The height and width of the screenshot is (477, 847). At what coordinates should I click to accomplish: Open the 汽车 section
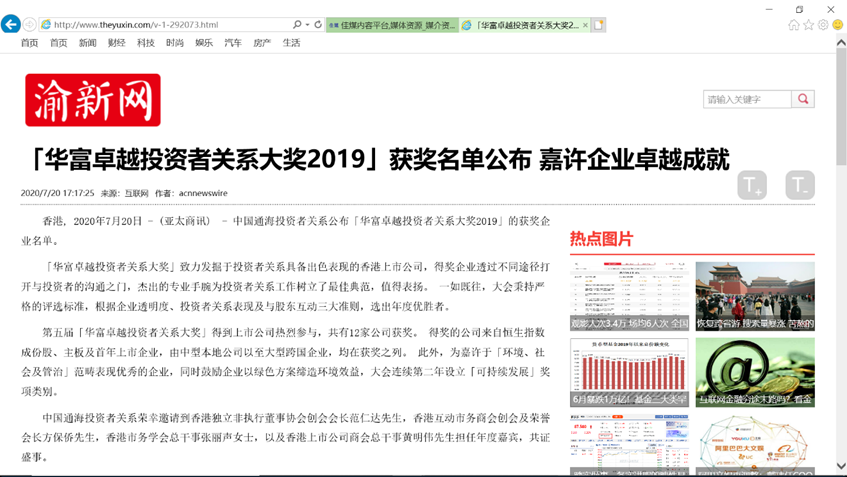coord(233,43)
